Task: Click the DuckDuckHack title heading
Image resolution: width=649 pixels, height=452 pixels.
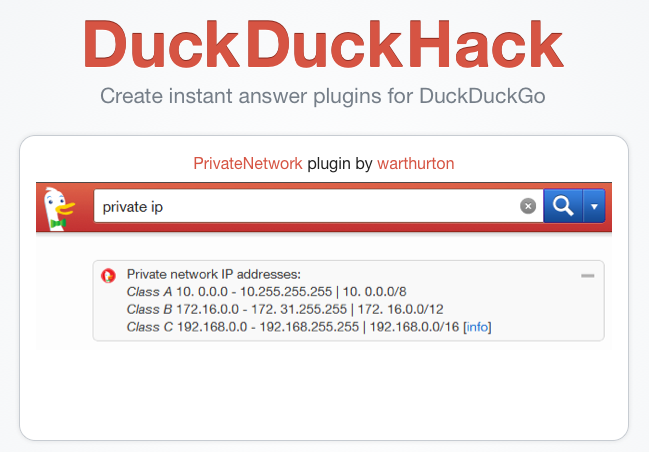Action: [x=323, y=44]
